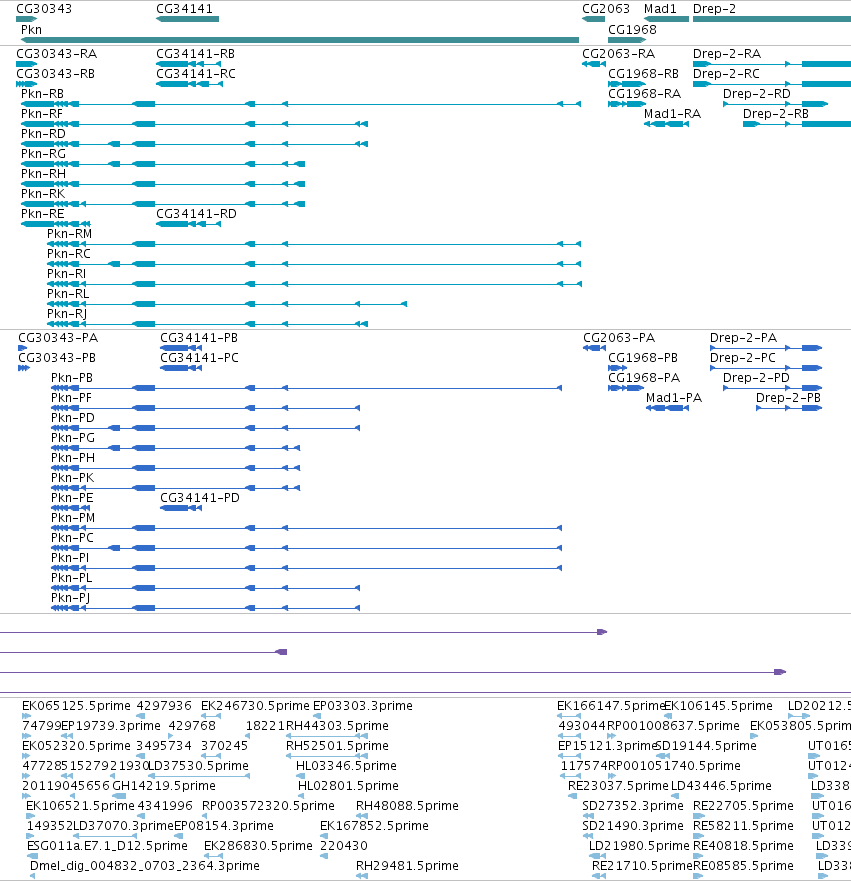Select the RH48088.5prime EST label

point(407,806)
